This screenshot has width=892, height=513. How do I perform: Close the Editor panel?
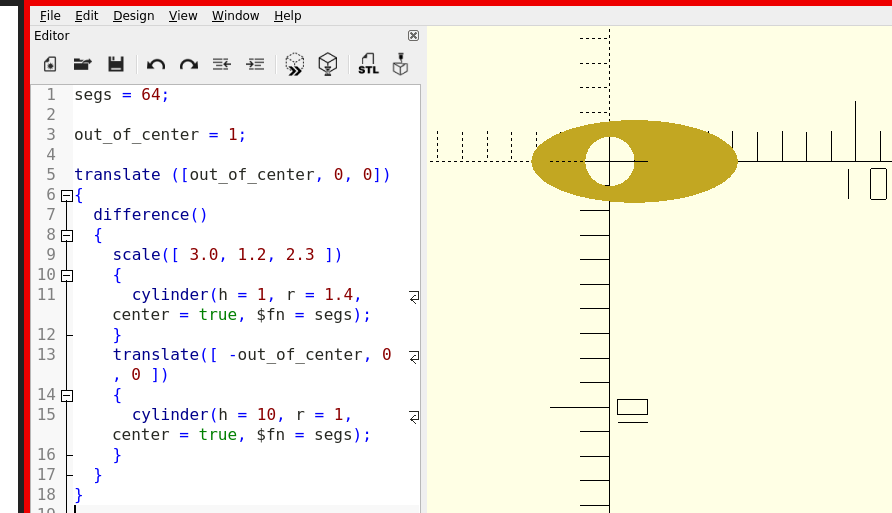pyautogui.click(x=414, y=36)
